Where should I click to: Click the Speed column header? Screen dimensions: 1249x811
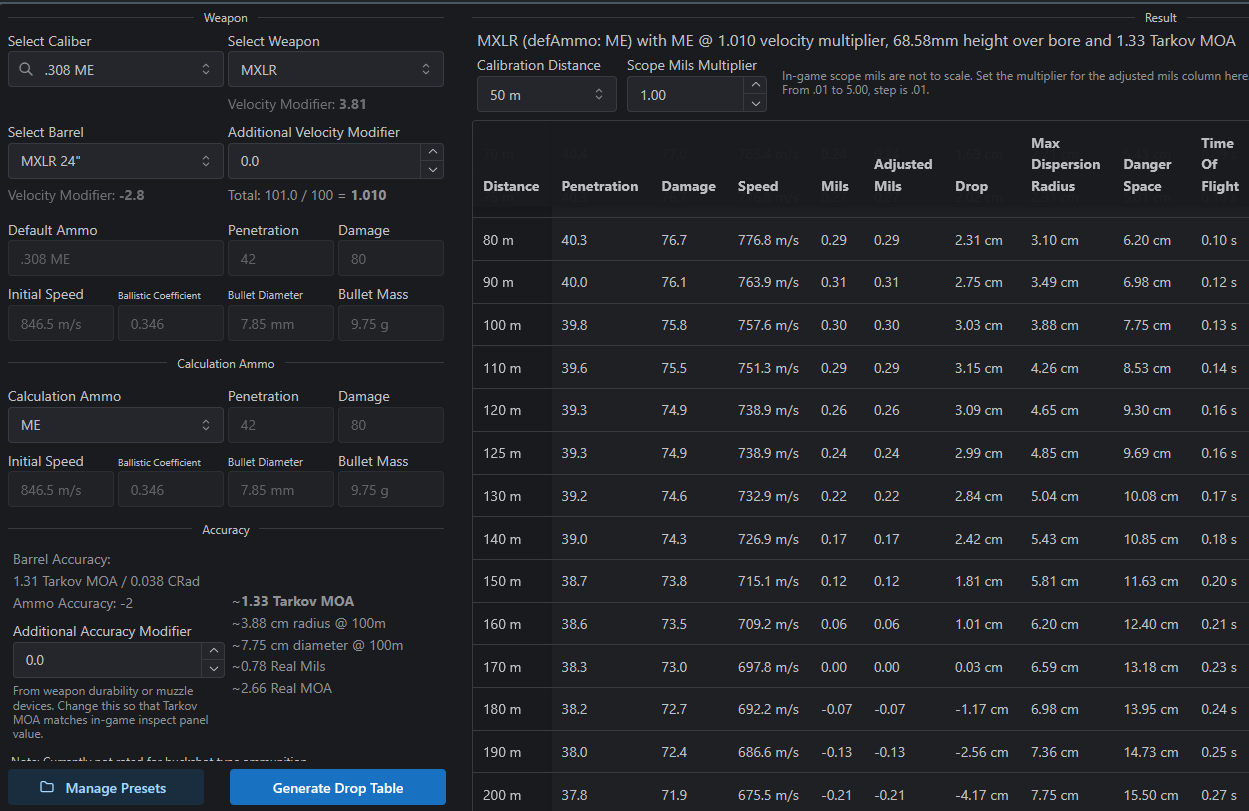point(758,186)
